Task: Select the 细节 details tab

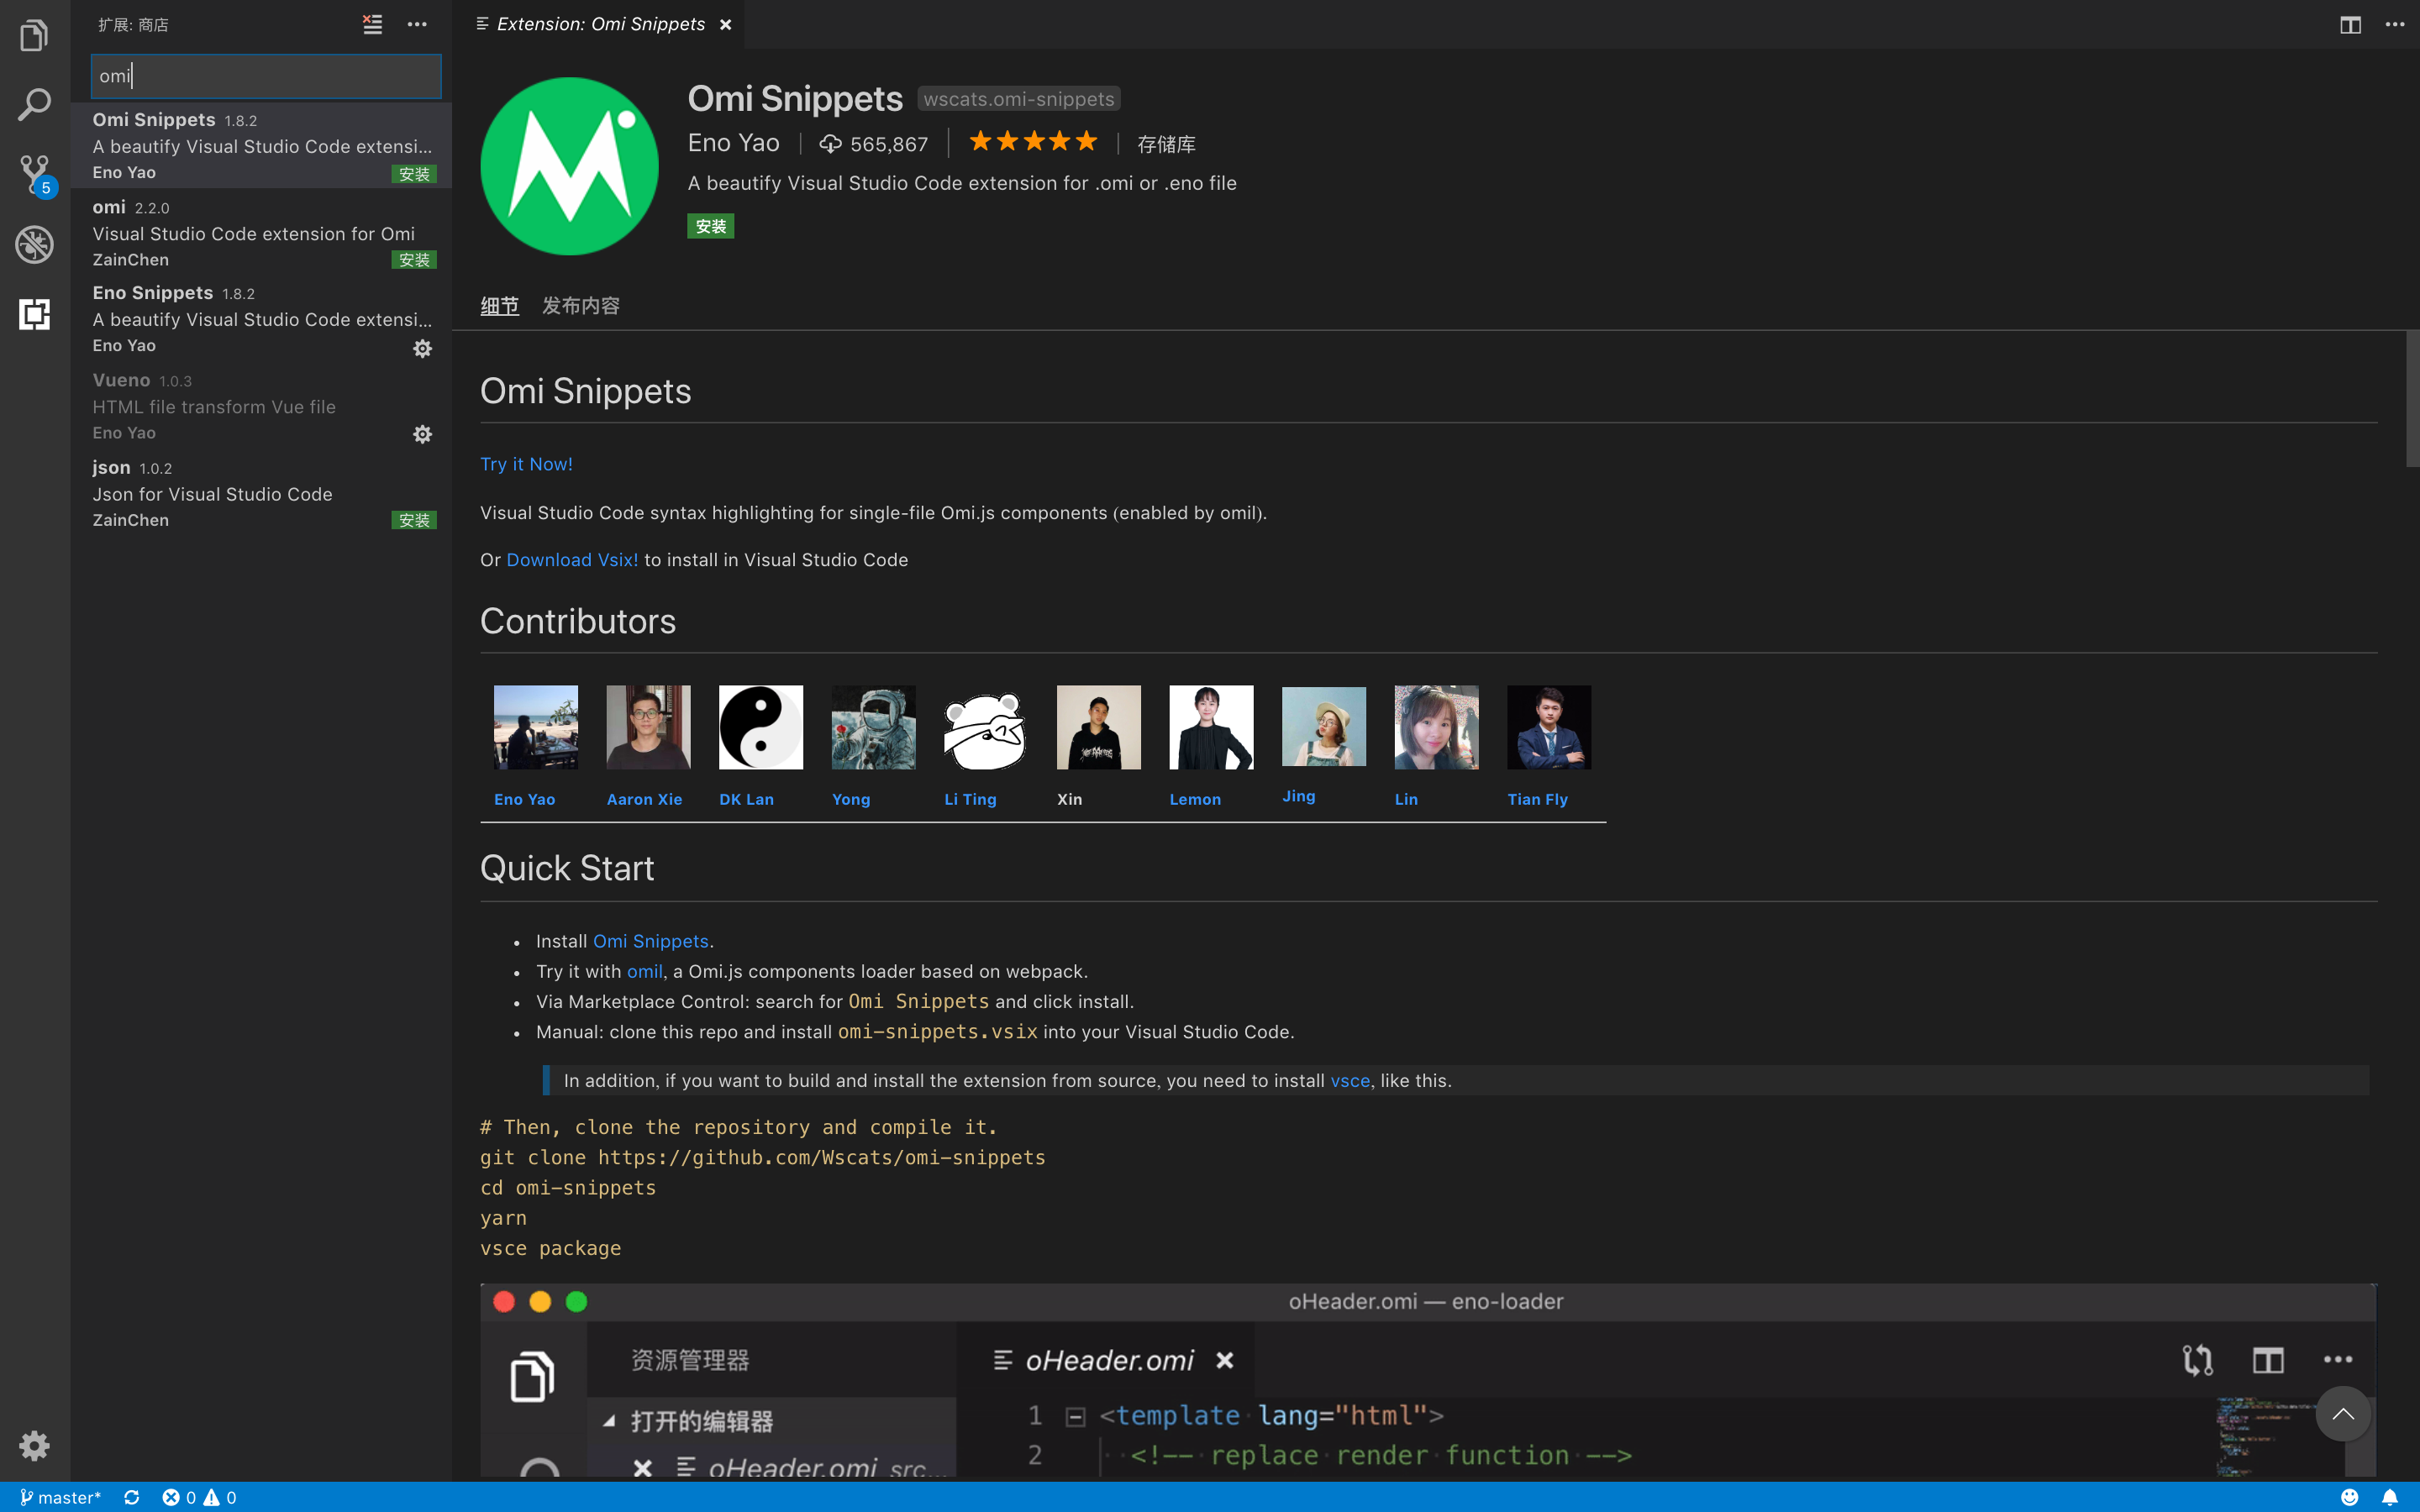Action: click(x=499, y=306)
